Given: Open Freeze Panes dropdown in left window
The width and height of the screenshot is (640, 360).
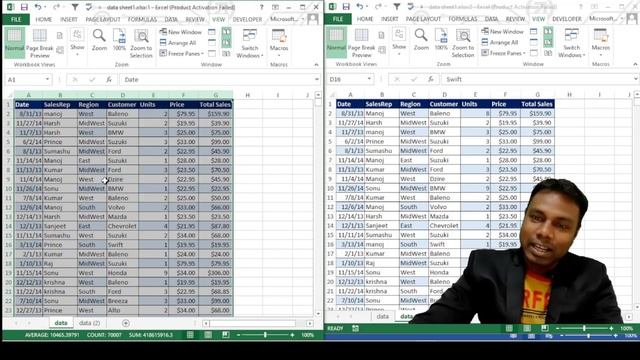Looking at the screenshot, I should [182, 53].
